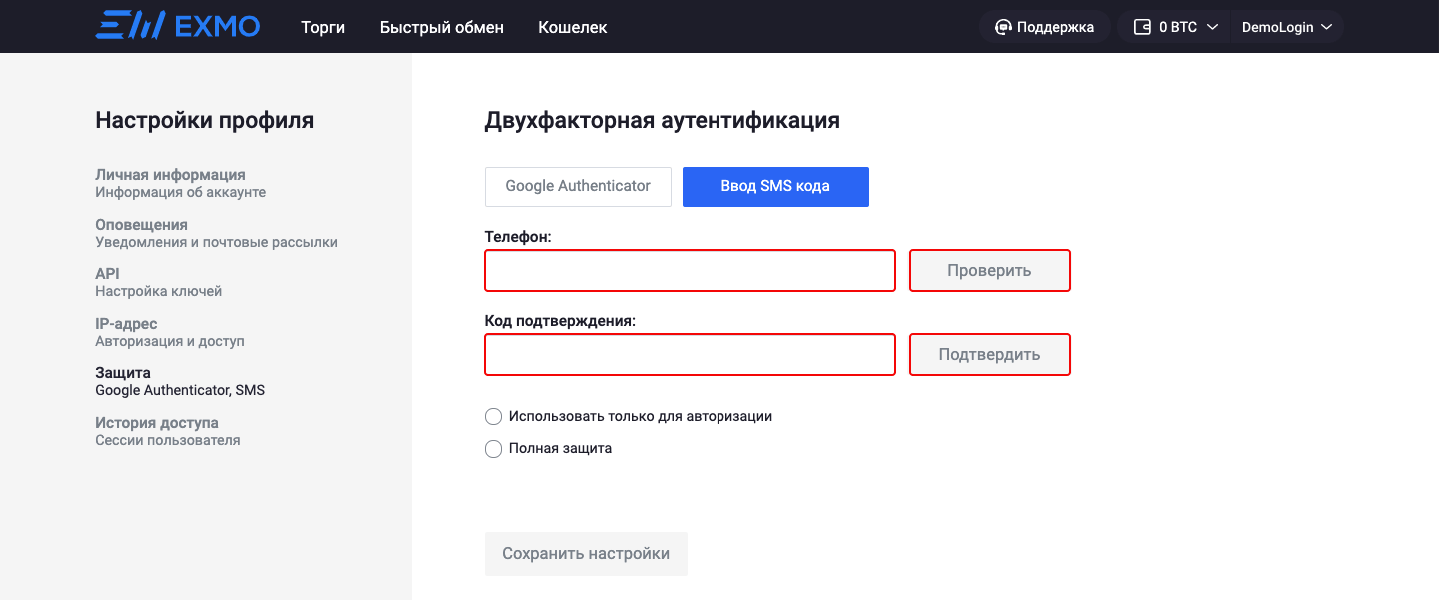
Task: Click the EXMO logo
Action: [x=178, y=26]
